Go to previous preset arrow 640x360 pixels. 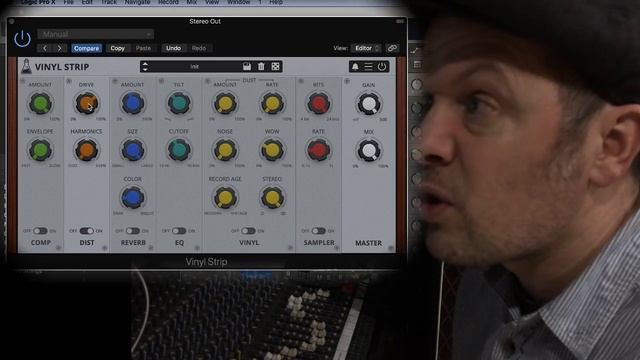click(45, 48)
